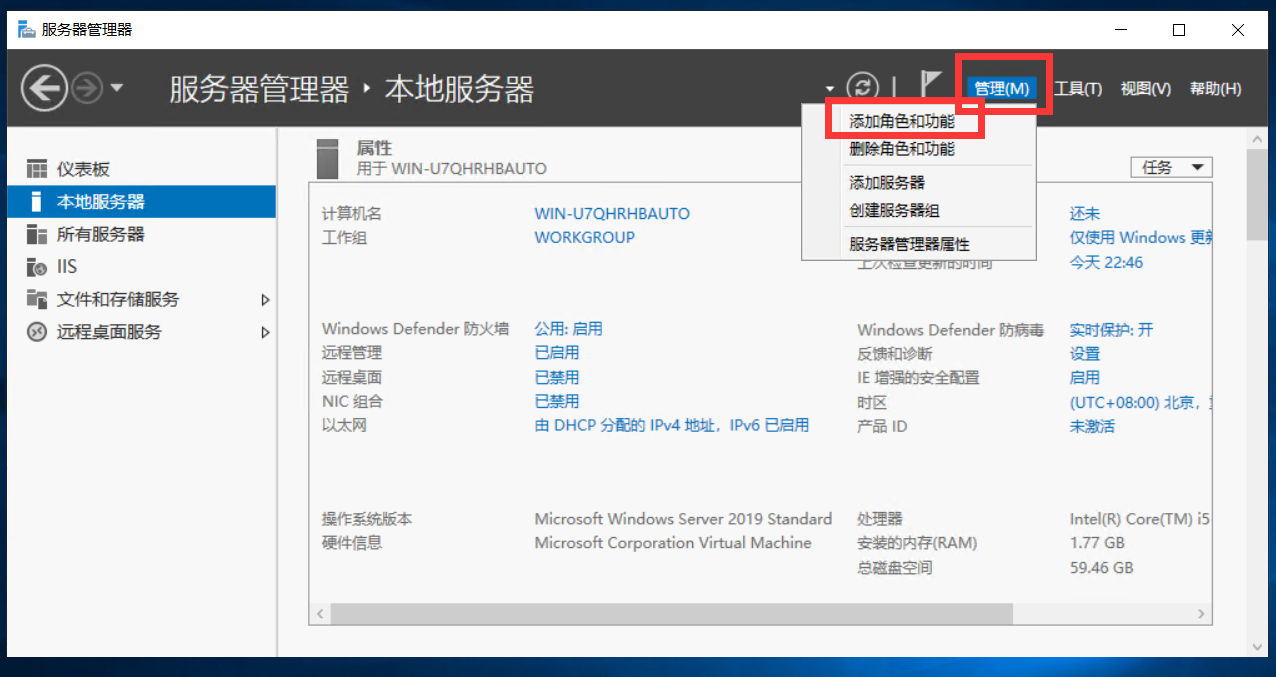Click the 远程桌面服务 sidebar icon
Screen dimensions: 1276x677
tap(37, 332)
